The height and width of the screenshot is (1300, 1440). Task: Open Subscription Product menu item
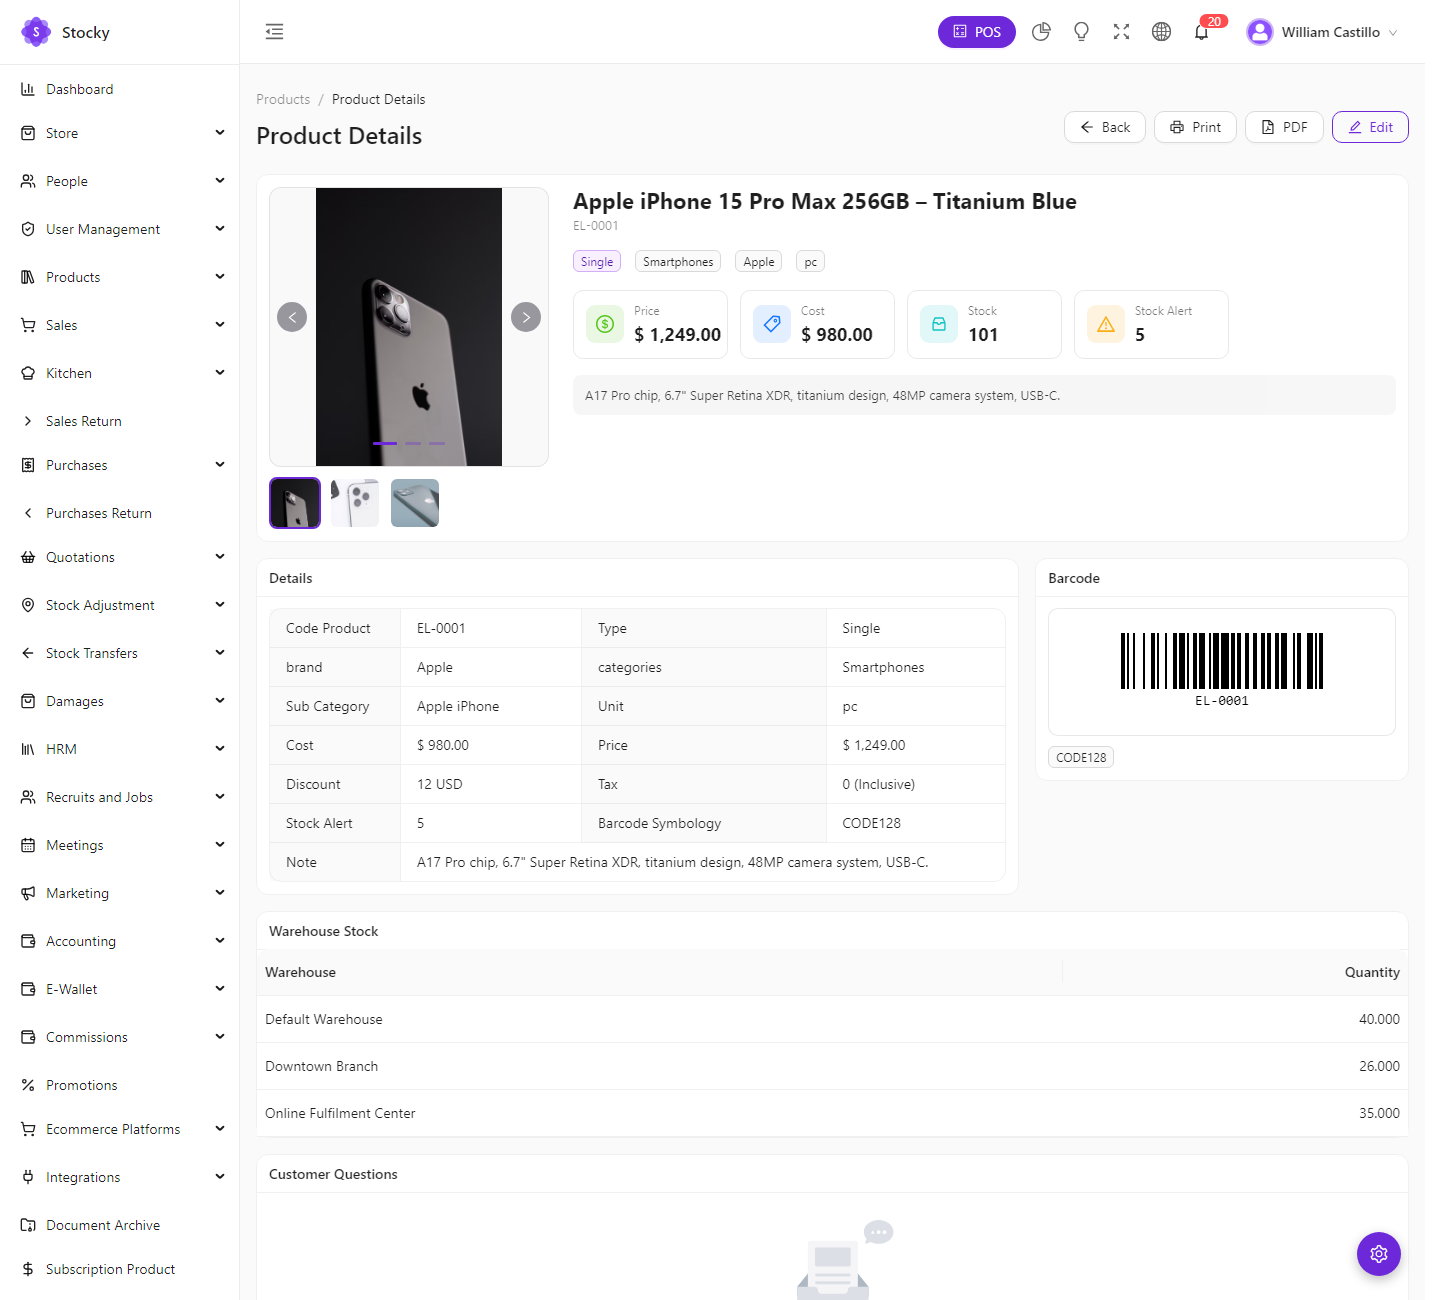120,1269
